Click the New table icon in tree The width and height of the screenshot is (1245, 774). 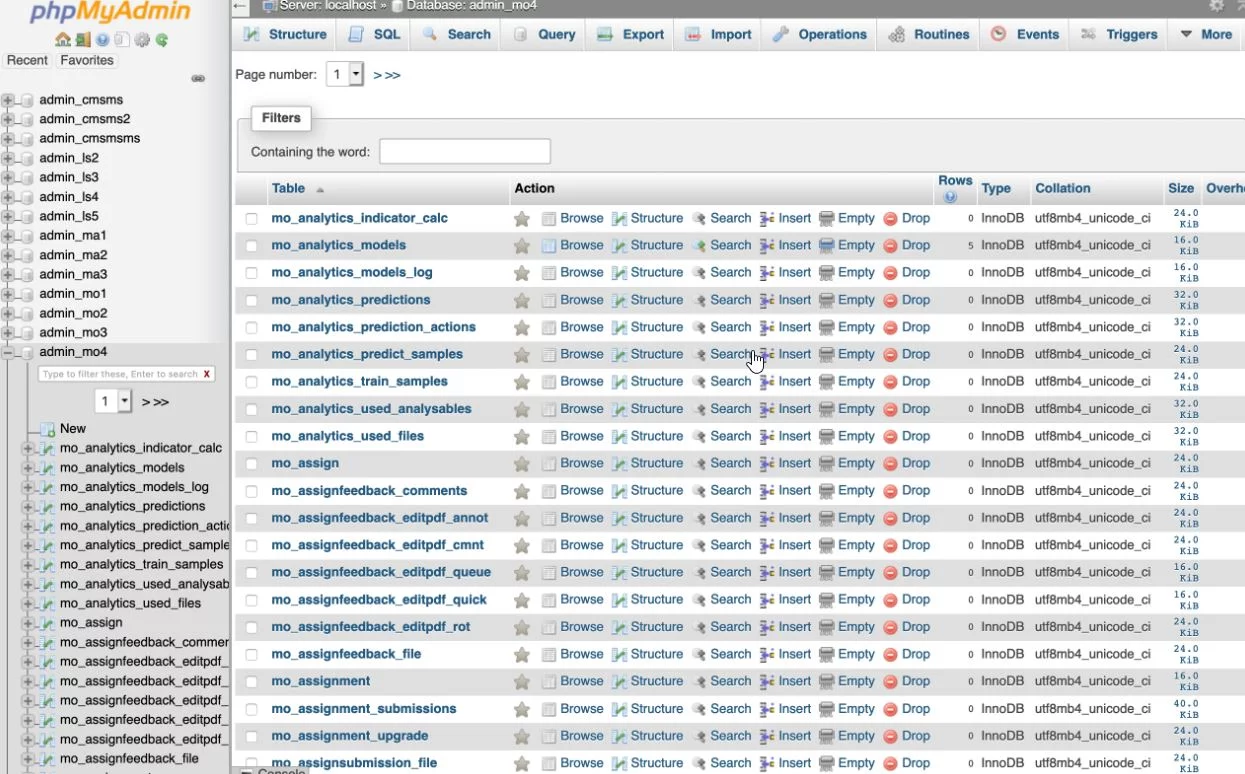click(x=47, y=429)
